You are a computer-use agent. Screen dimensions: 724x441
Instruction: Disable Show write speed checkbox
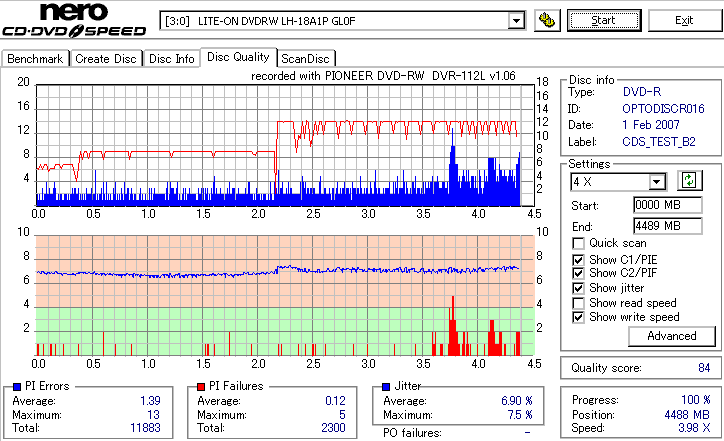[578, 317]
